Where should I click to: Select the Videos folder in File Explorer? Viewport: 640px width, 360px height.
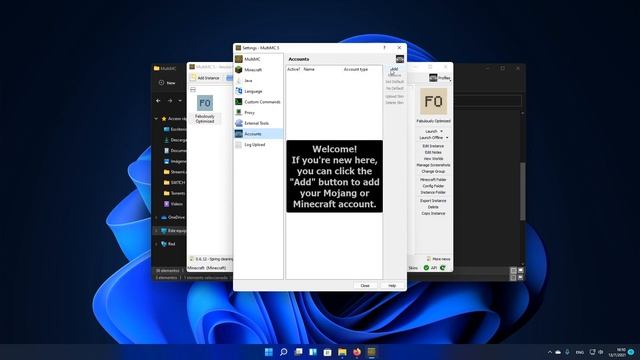coord(174,204)
